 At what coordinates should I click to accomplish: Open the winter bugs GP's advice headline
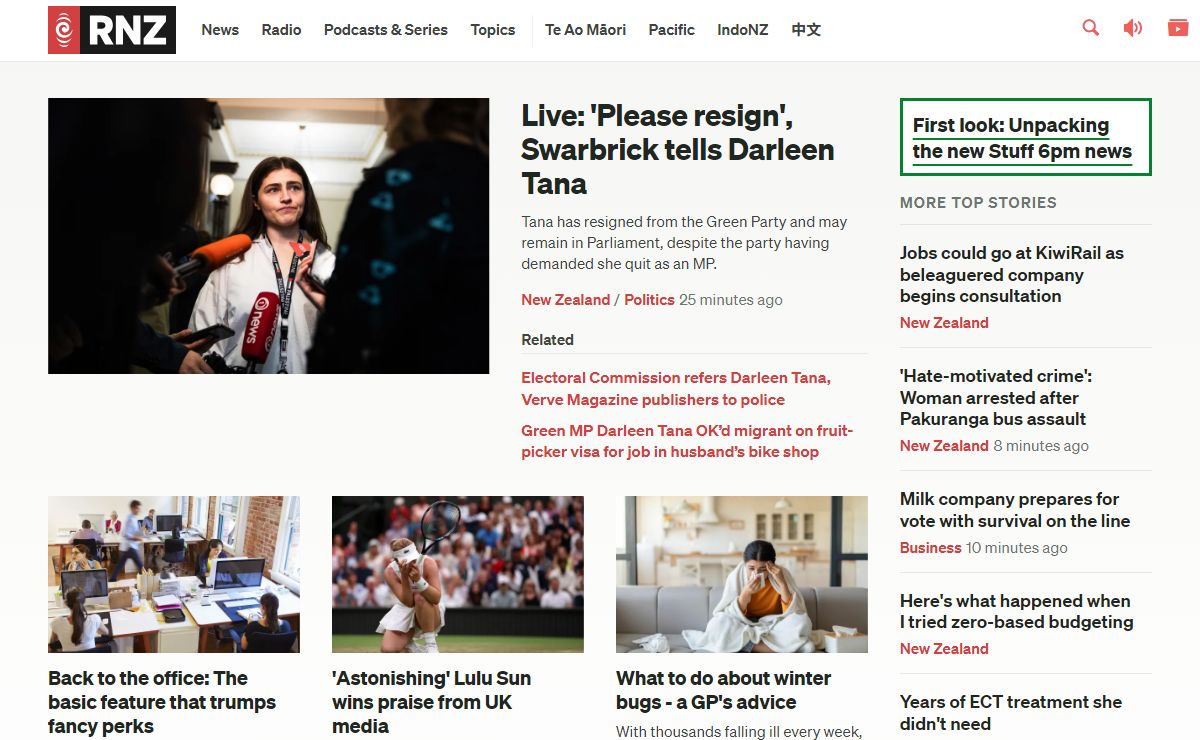(x=723, y=690)
